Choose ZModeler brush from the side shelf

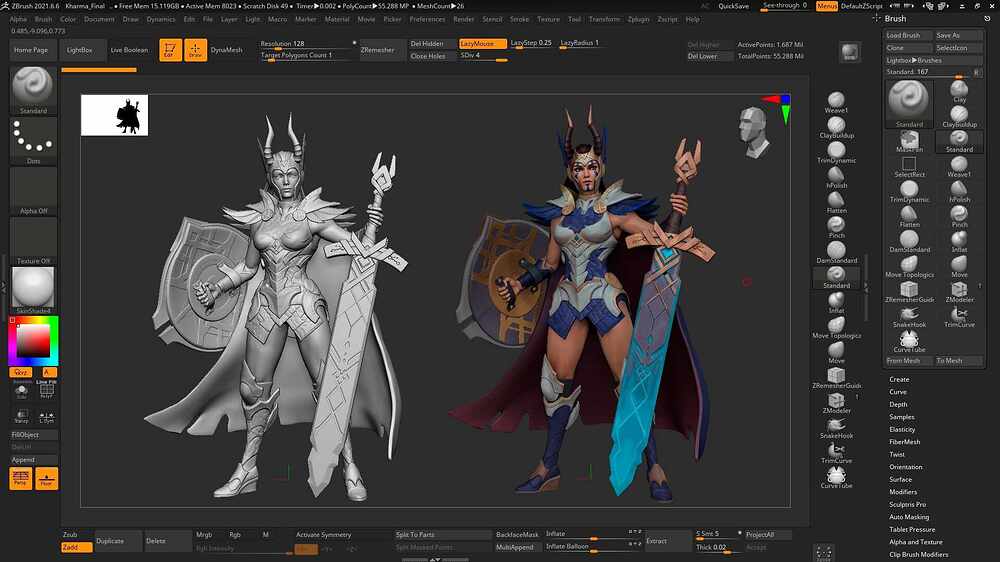[836, 402]
